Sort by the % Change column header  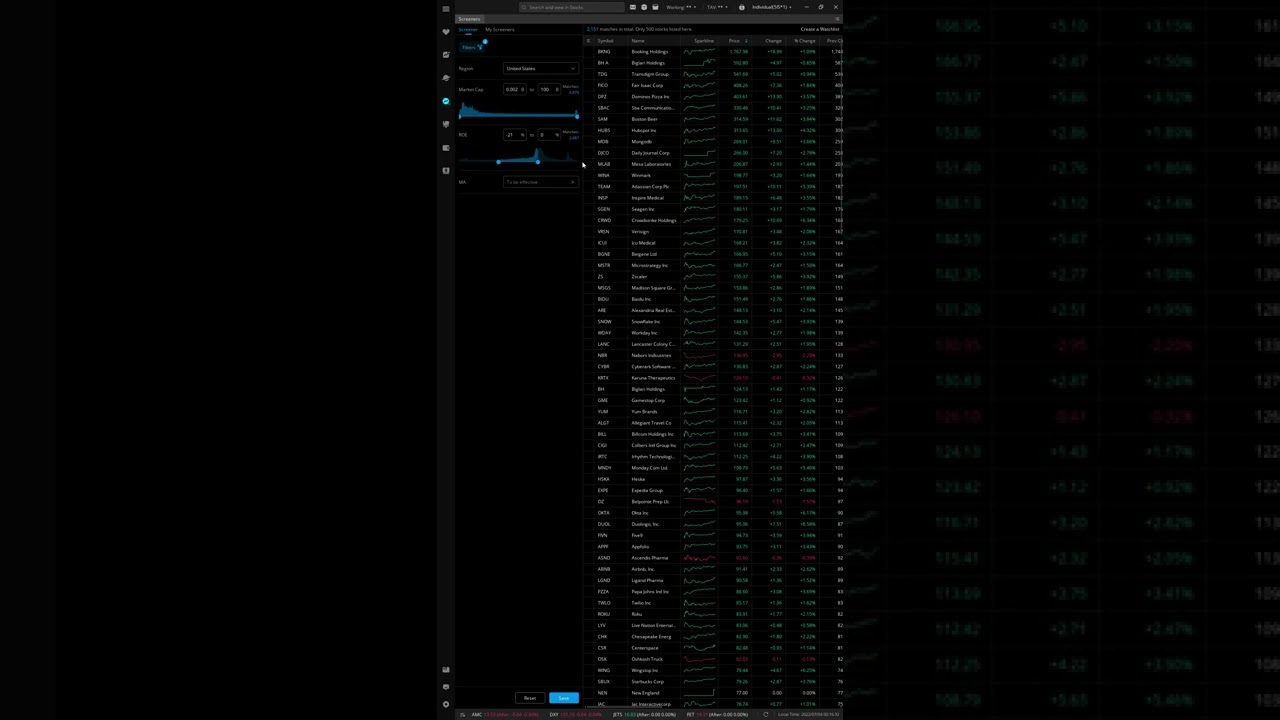pos(805,41)
